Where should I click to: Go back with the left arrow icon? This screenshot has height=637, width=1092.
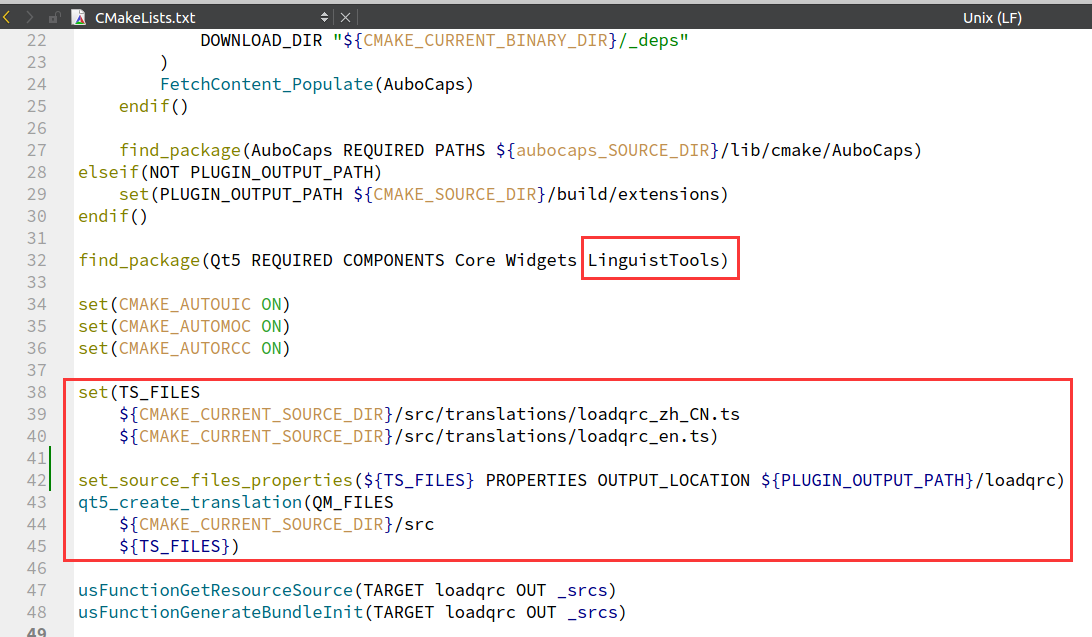tap(7, 17)
